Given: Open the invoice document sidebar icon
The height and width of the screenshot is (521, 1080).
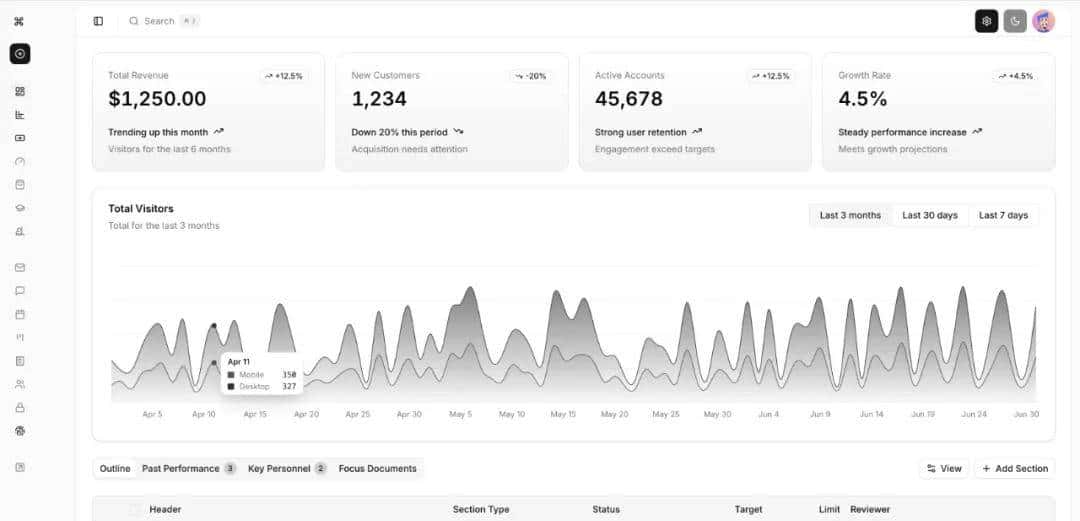Looking at the screenshot, I should 20,361.
